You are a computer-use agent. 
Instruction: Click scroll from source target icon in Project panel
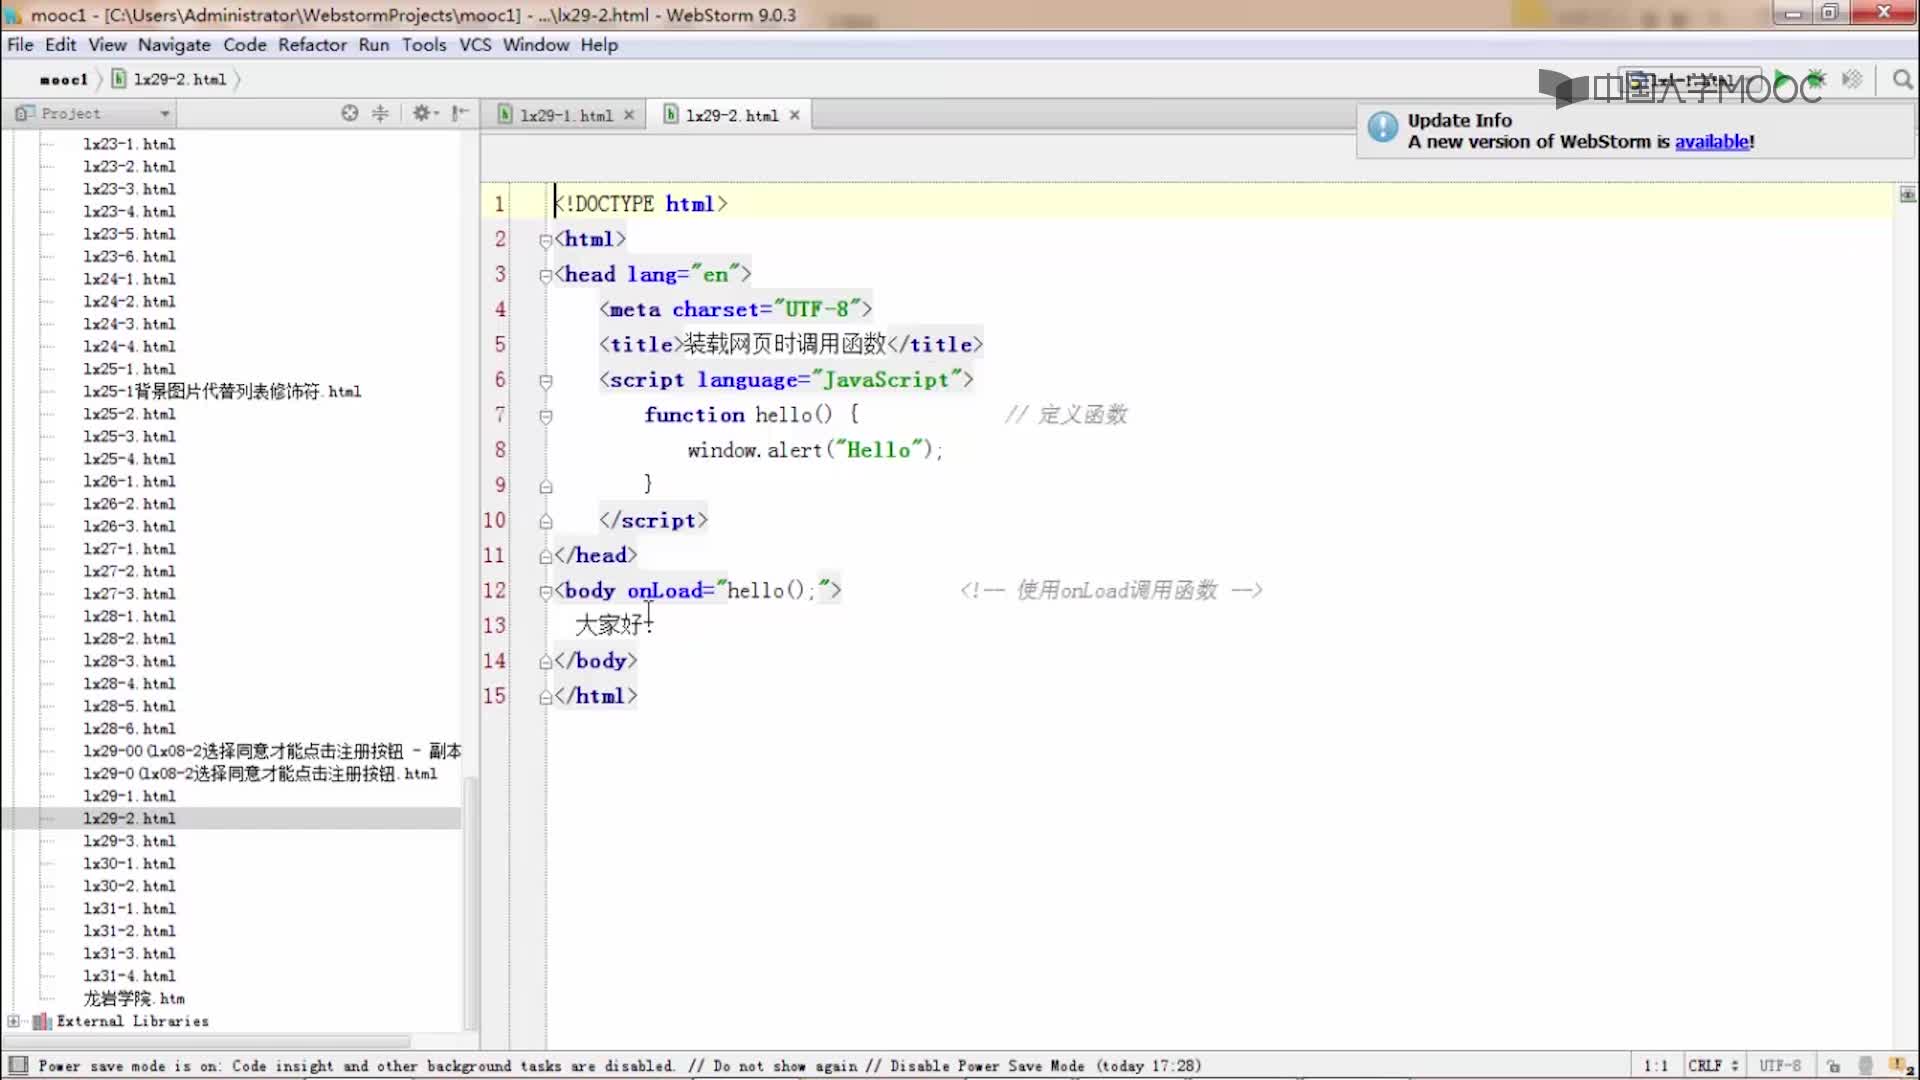pyautogui.click(x=349, y=113)
